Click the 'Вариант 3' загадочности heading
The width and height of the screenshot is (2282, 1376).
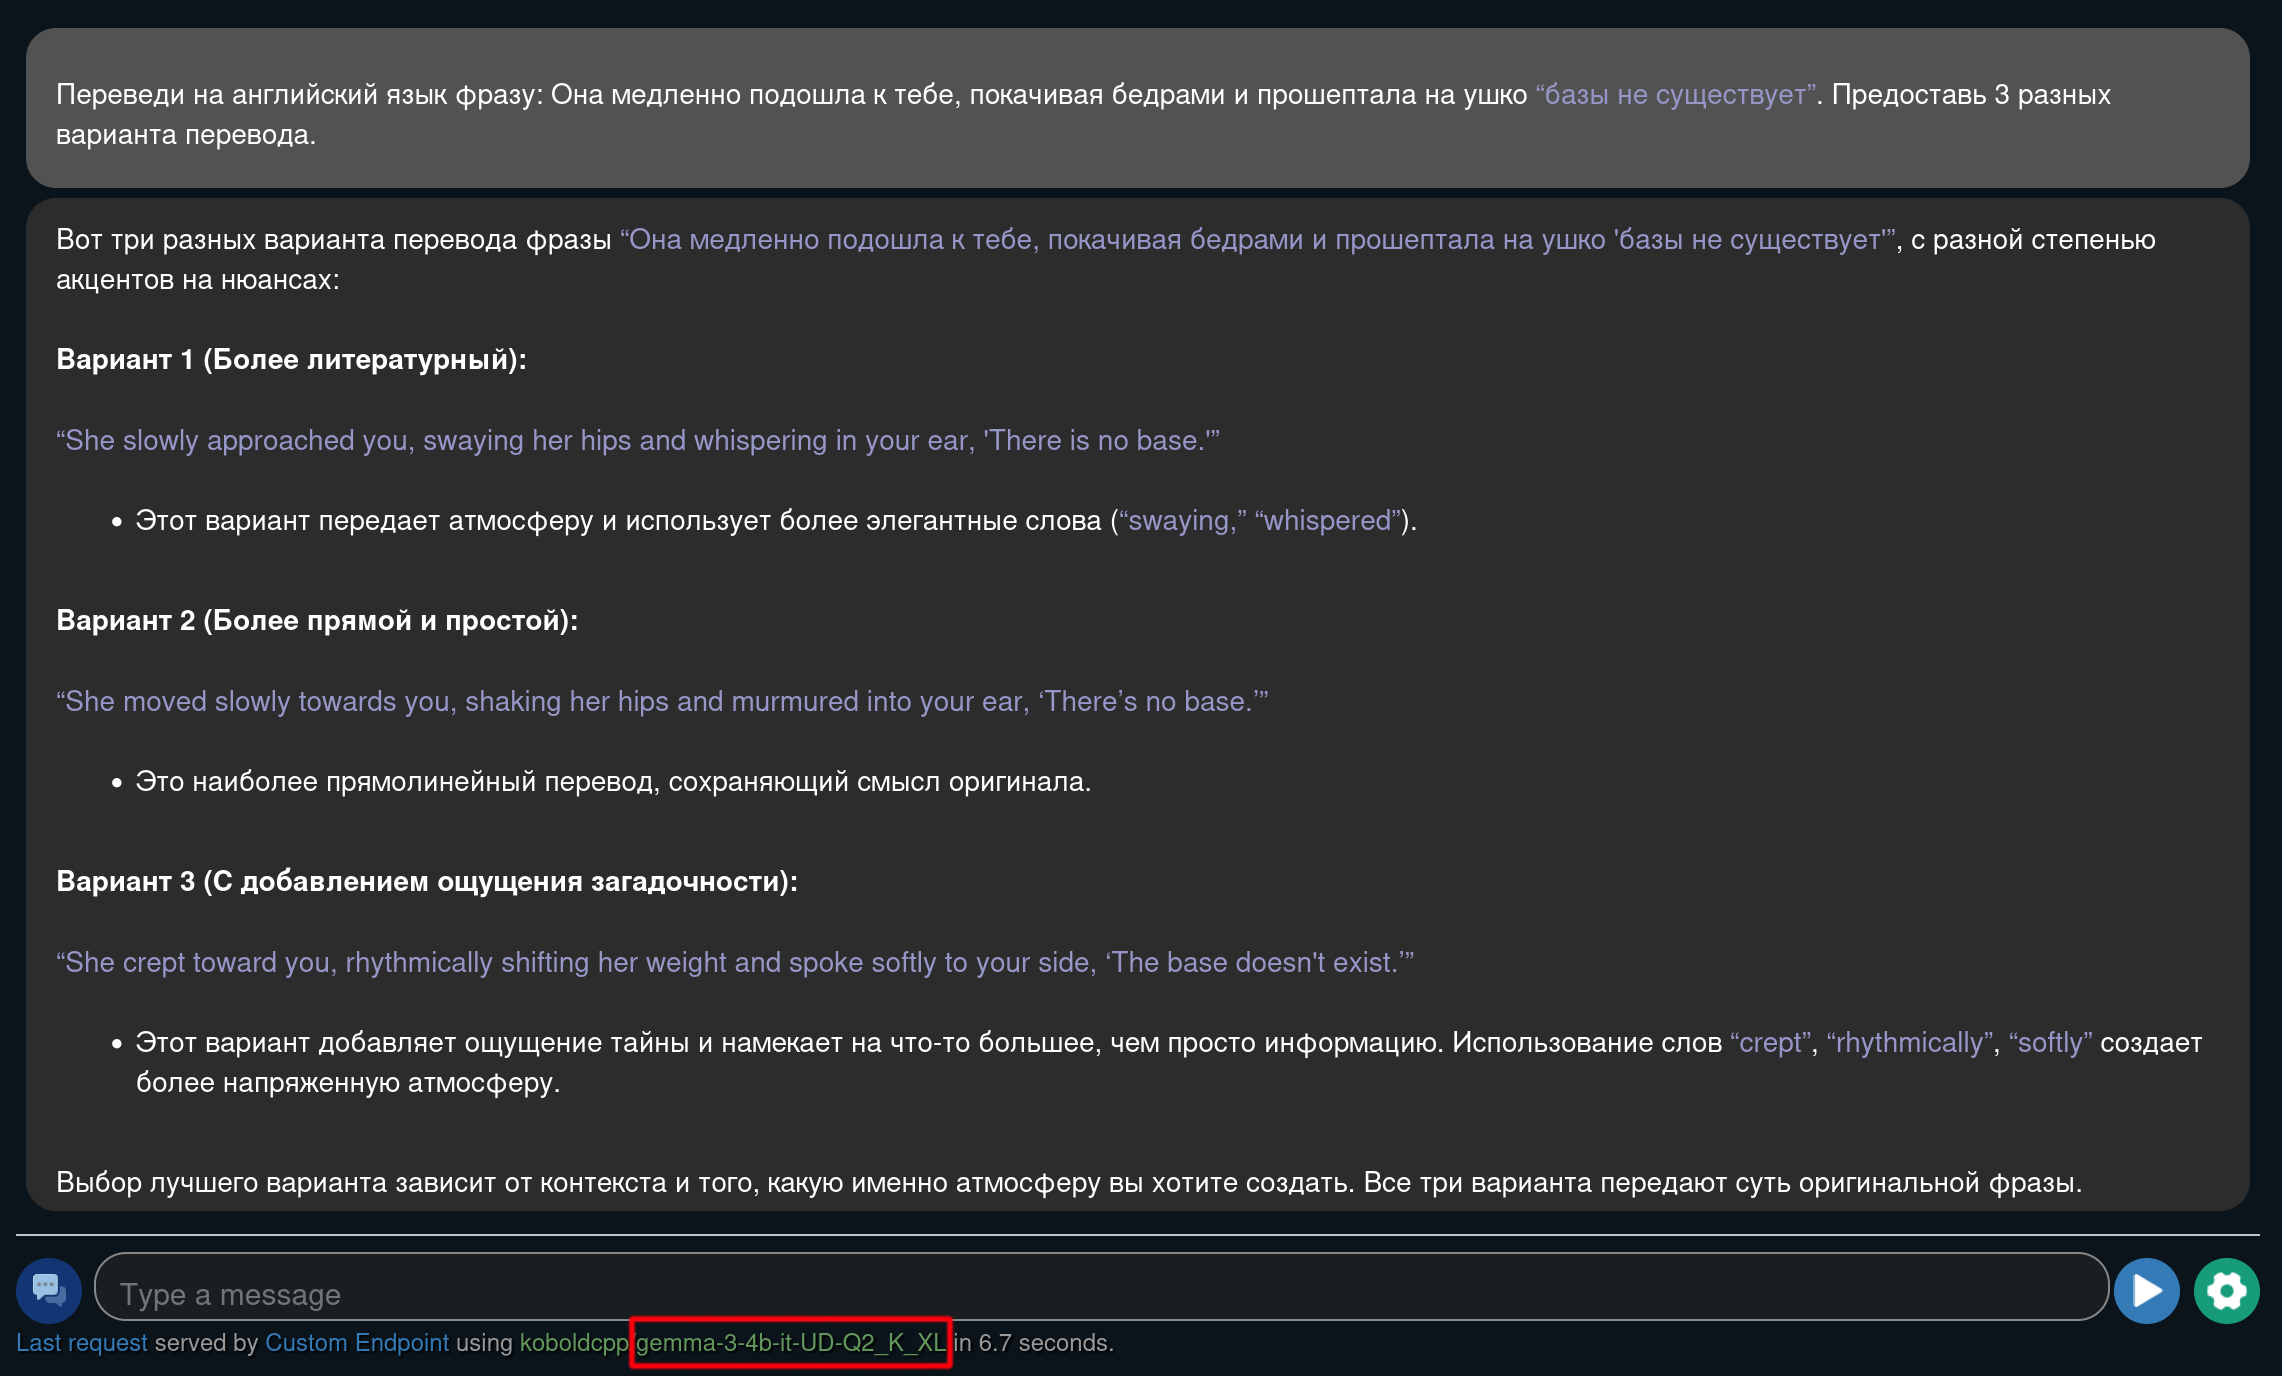coord(427,882)
